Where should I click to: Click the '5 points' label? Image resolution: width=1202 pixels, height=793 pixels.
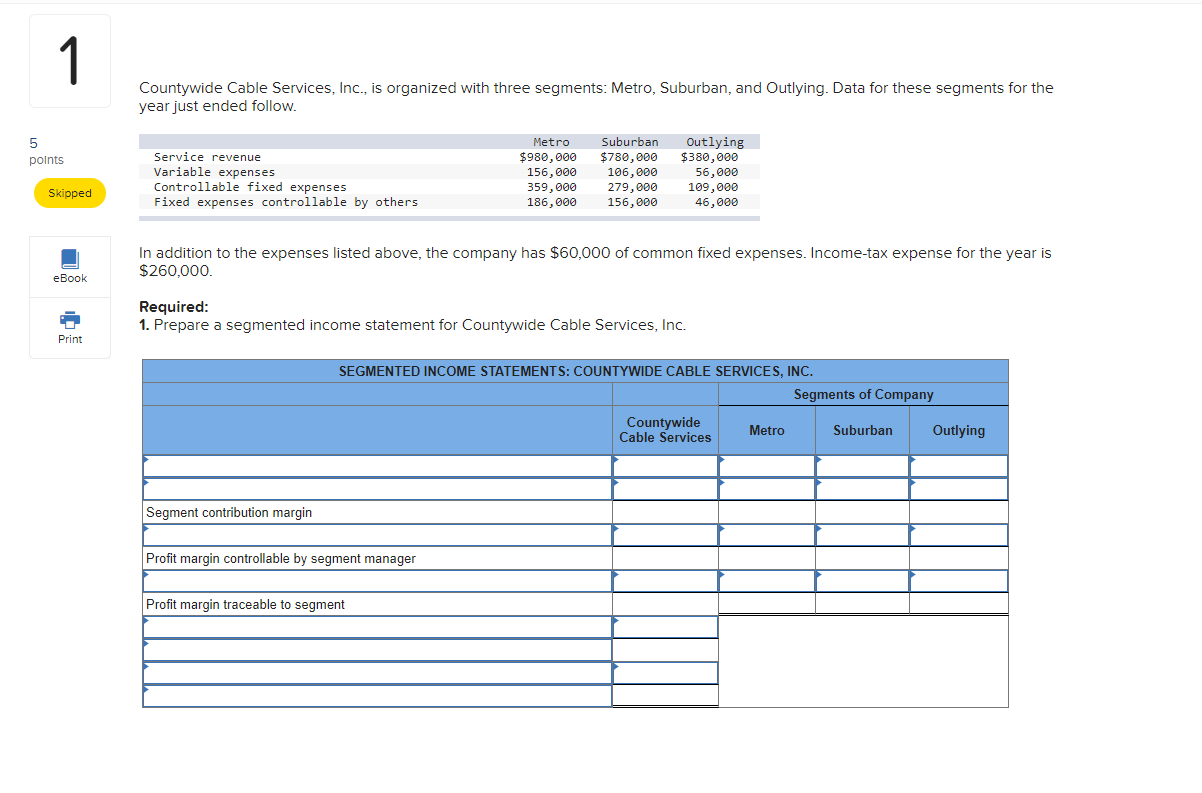46,152
